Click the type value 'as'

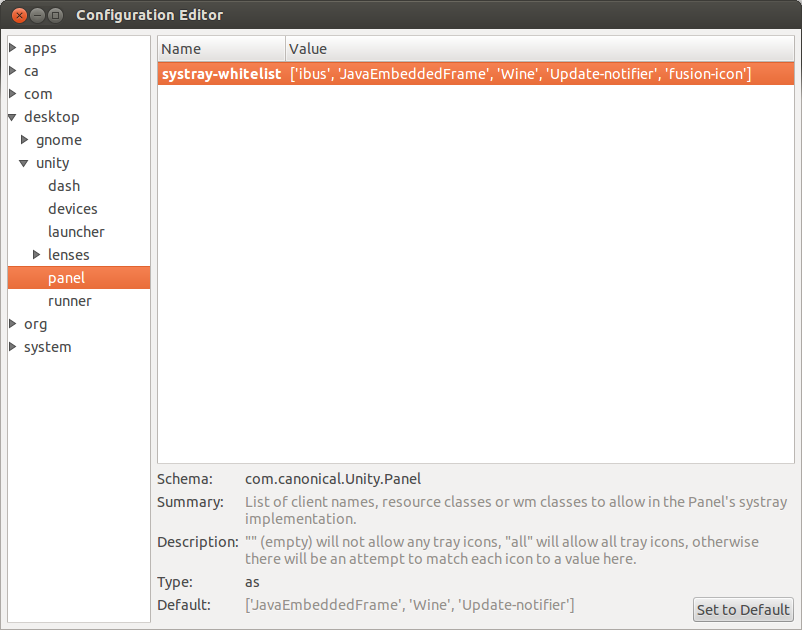[x=252, y=582]
